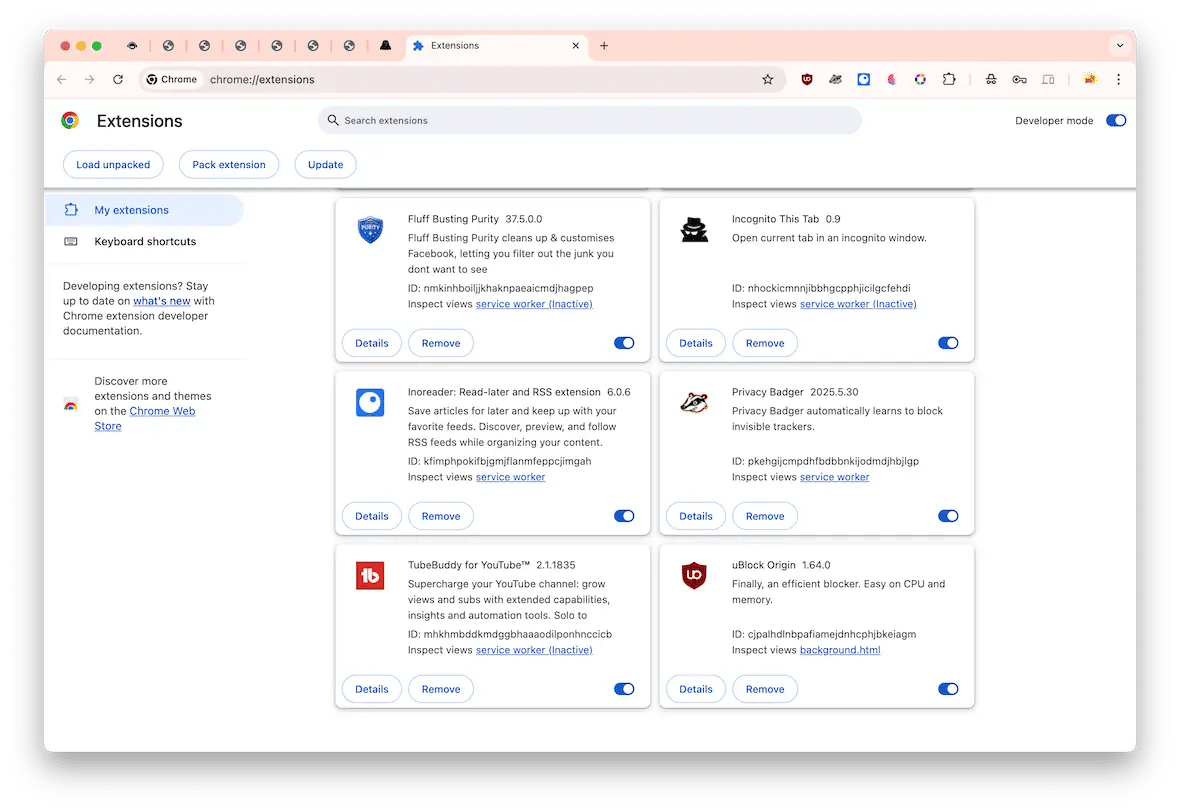Click the TubeBuddy red logo icon
1180x810 pixels.
tap(370, 576)
